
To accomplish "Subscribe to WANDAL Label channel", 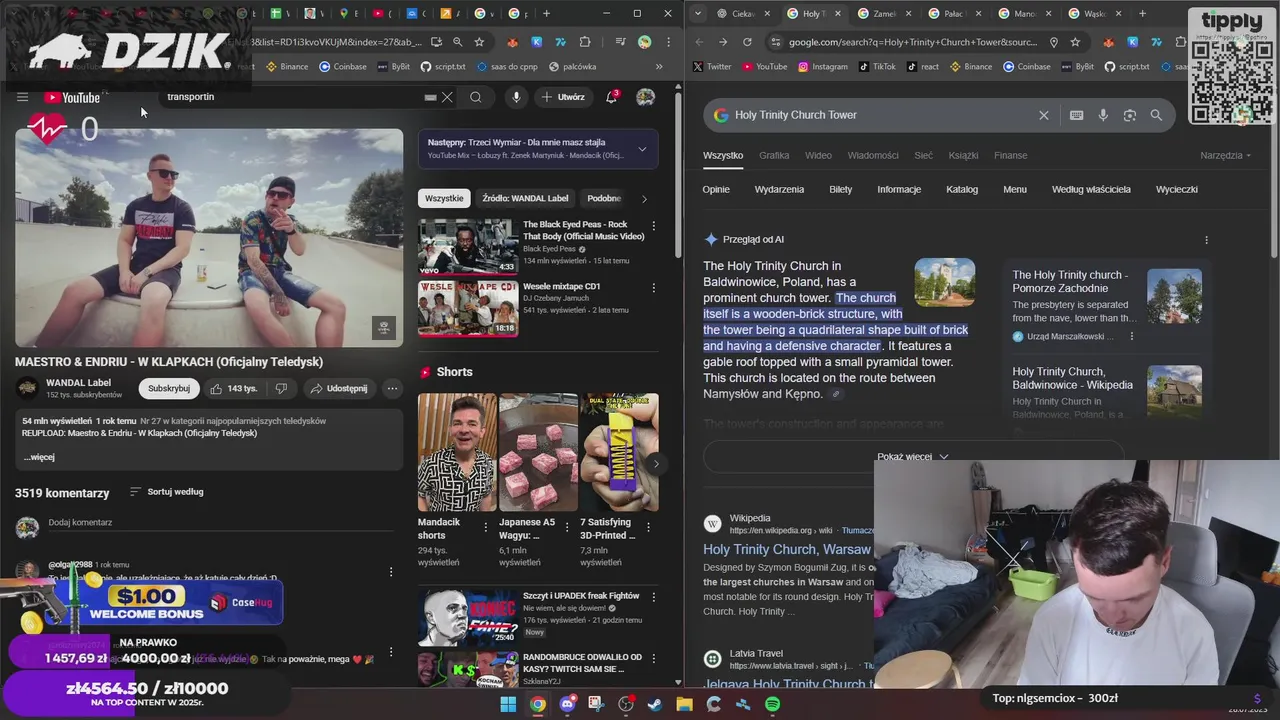I will click(169, 388).
